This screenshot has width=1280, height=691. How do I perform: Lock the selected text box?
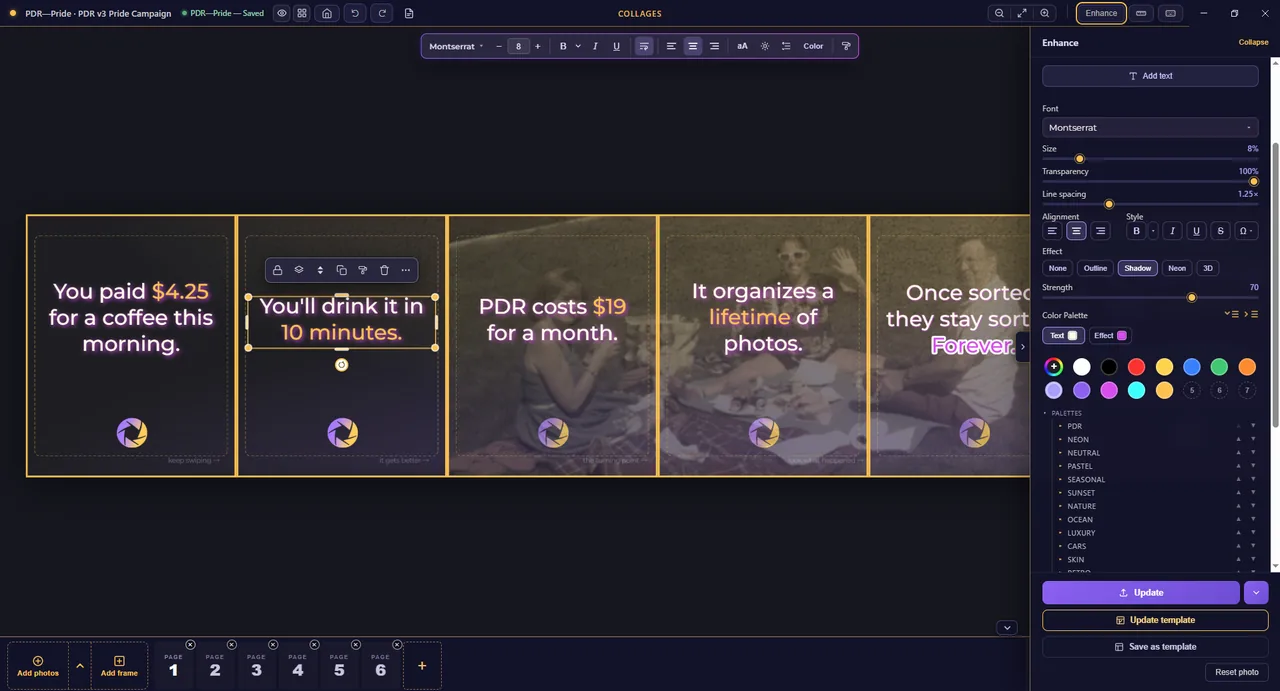[x=277, y=270]
